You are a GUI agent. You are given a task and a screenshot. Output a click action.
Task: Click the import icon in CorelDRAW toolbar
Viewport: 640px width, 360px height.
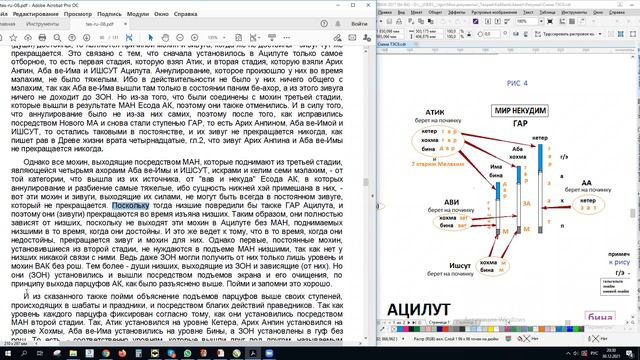click(x=488, y=21)
